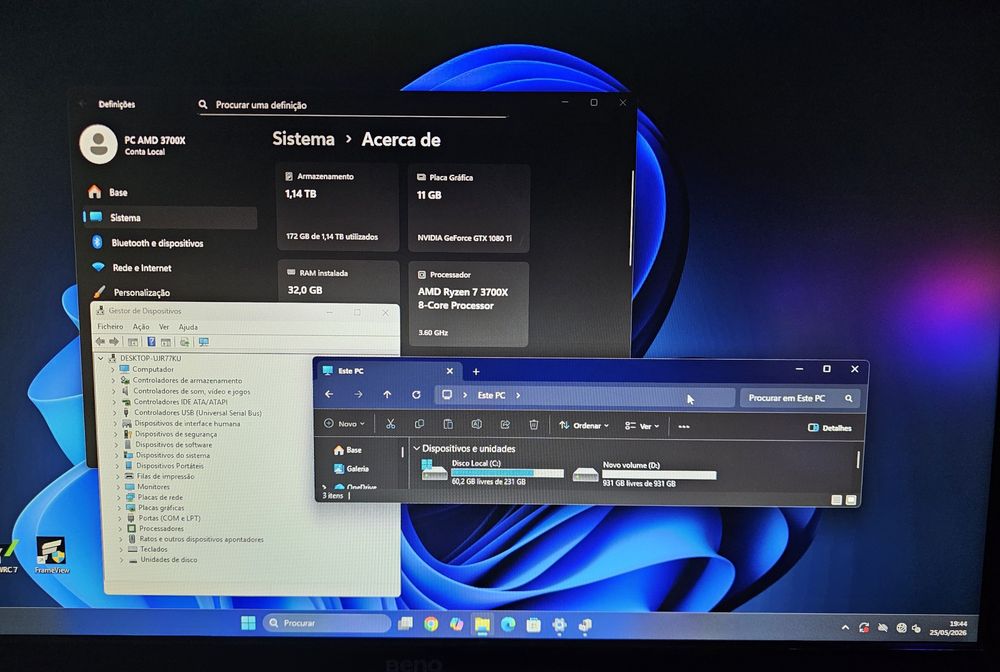
Task: Open the Ficheiro menu in Device Manager
Action: (110, 326)
